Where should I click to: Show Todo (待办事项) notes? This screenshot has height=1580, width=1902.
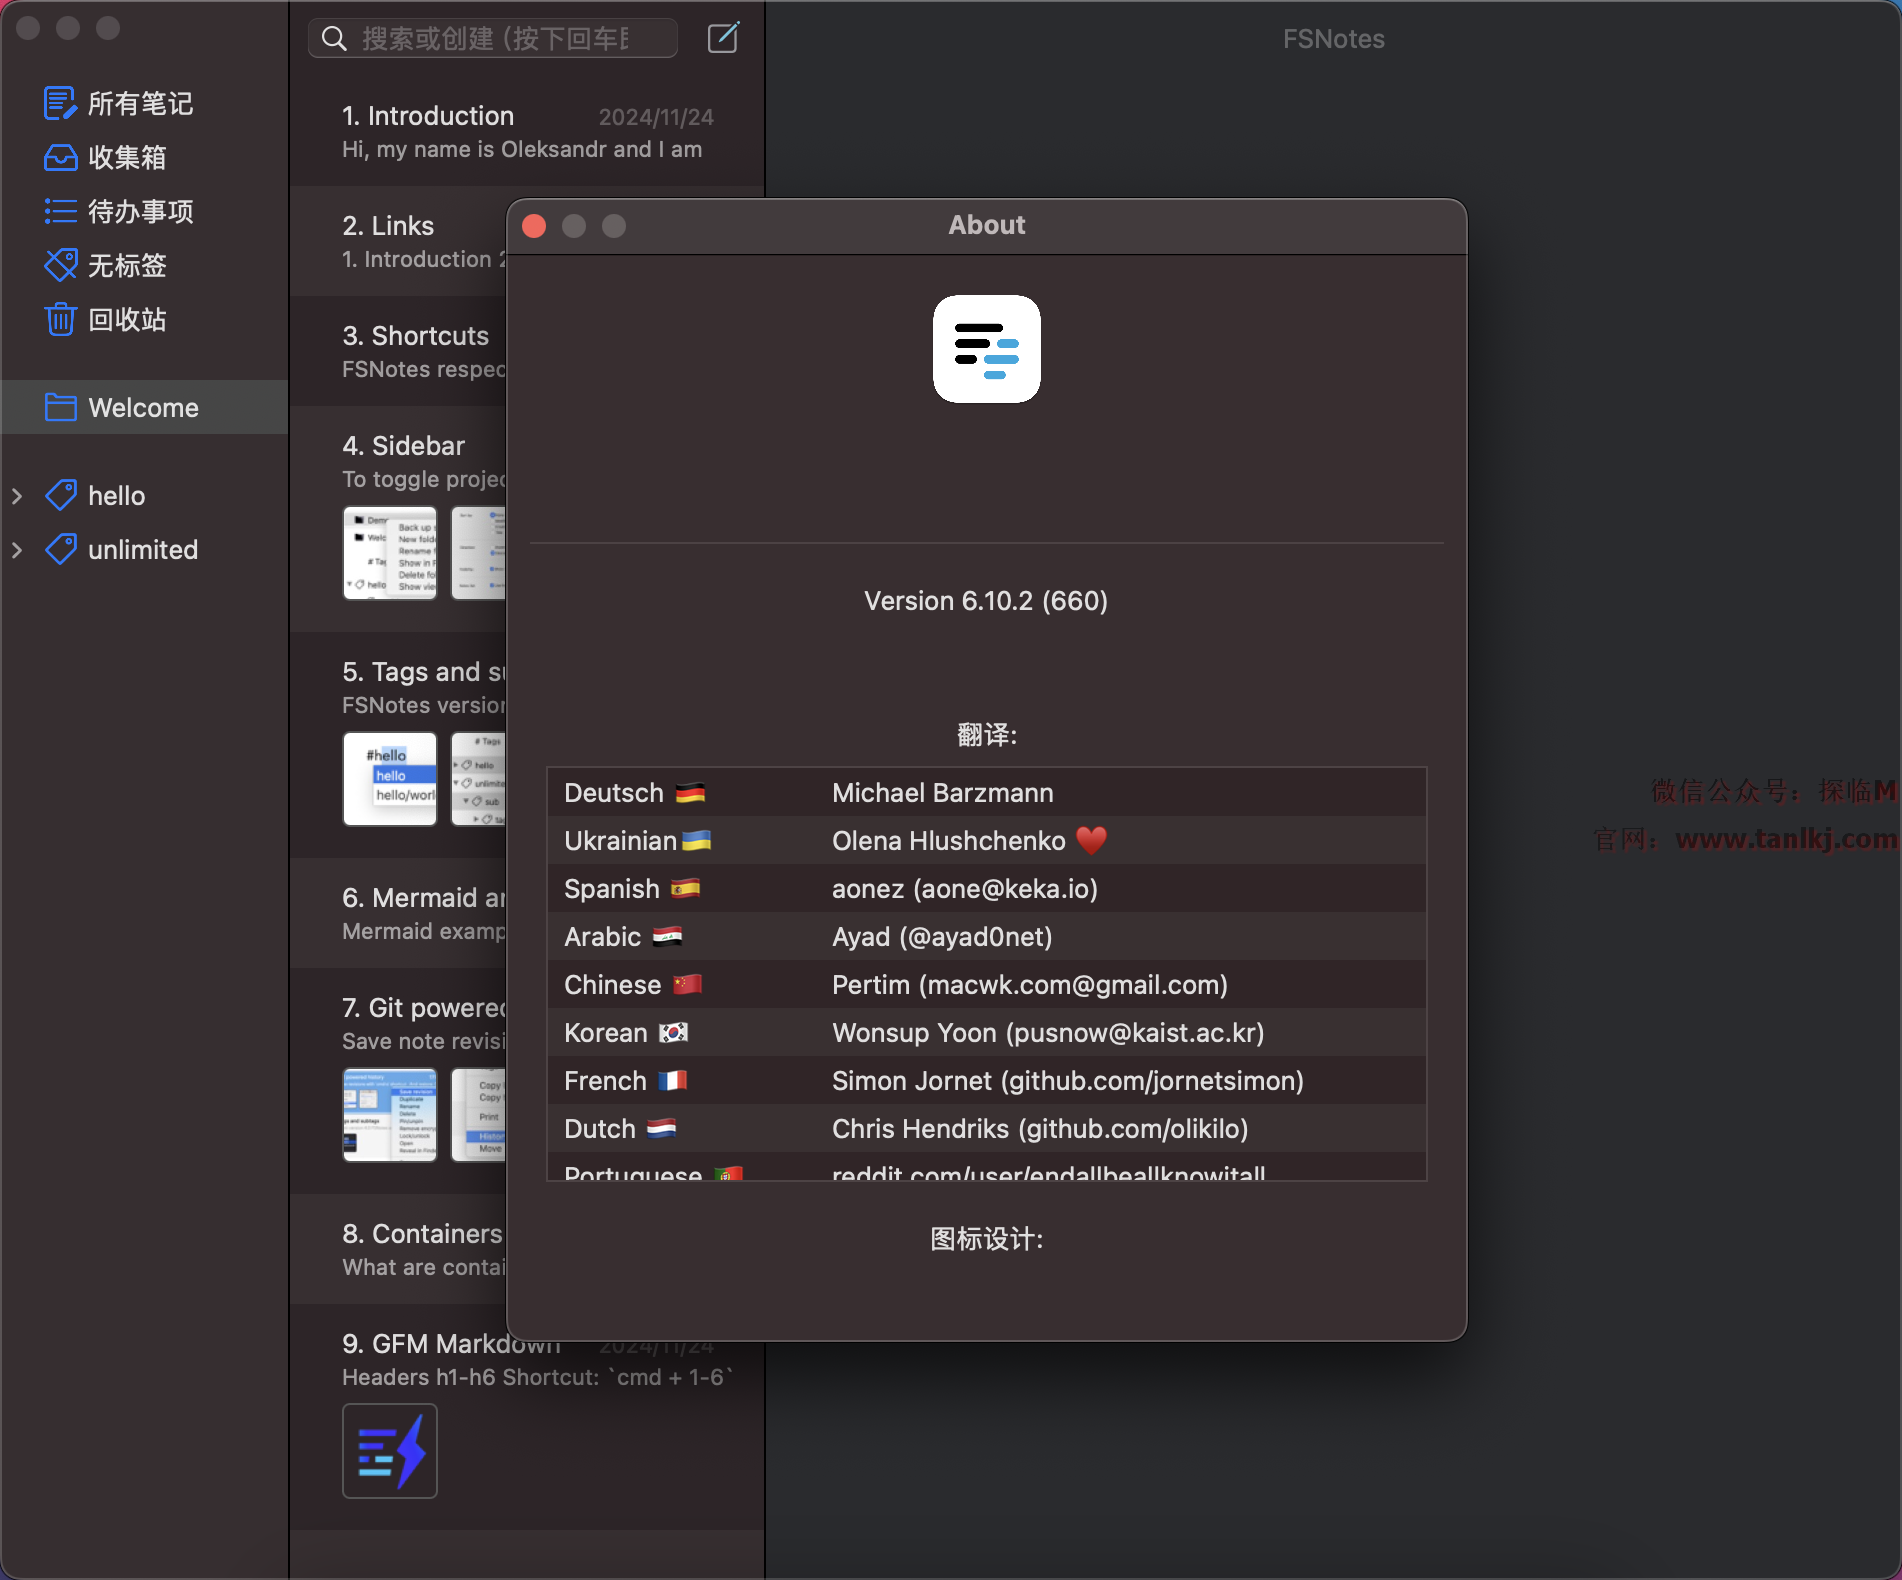[141, 211]
